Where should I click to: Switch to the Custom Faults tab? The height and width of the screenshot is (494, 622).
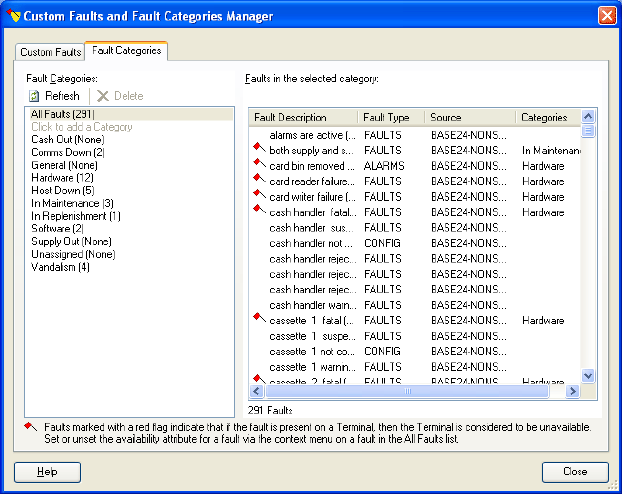click(x=51, y=52)
